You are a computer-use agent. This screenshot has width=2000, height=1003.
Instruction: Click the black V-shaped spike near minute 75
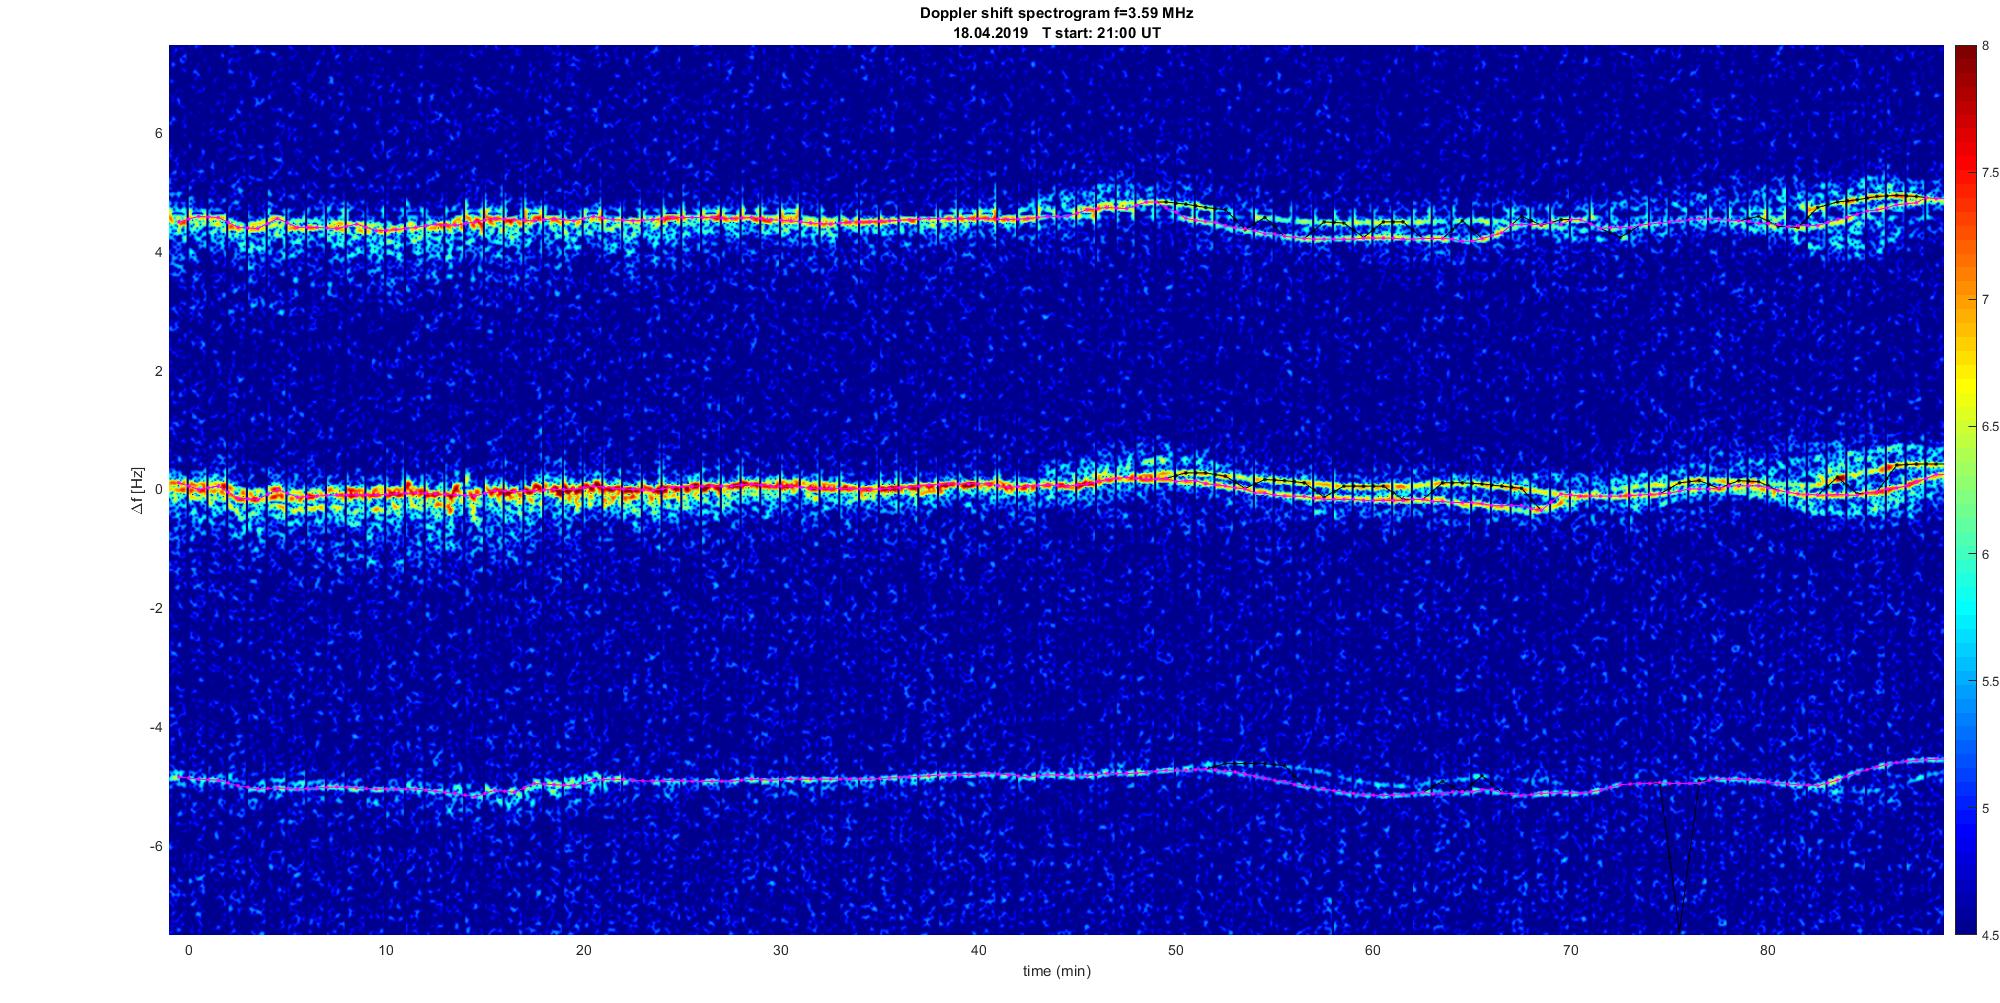(x=1679, y=857)
